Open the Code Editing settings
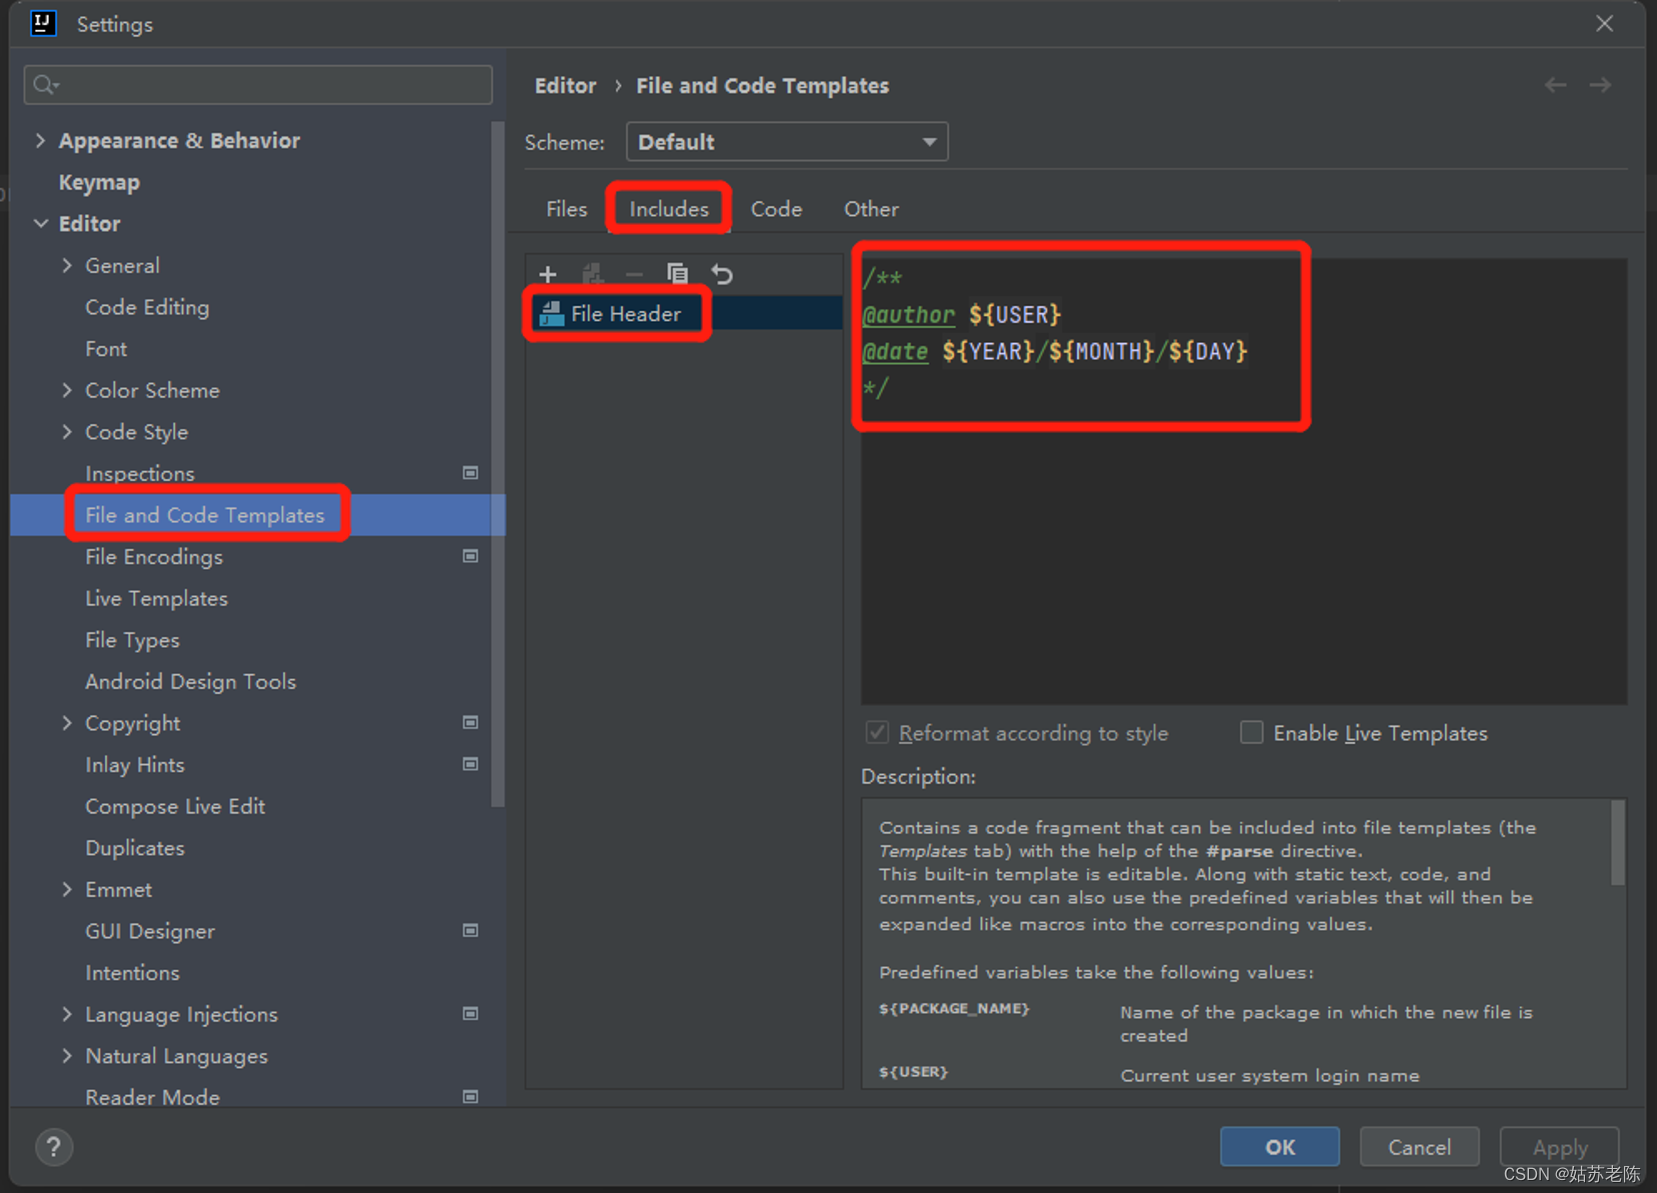Image resolution: width=1657 pixels, height=1193 pixels. [147, 307]
